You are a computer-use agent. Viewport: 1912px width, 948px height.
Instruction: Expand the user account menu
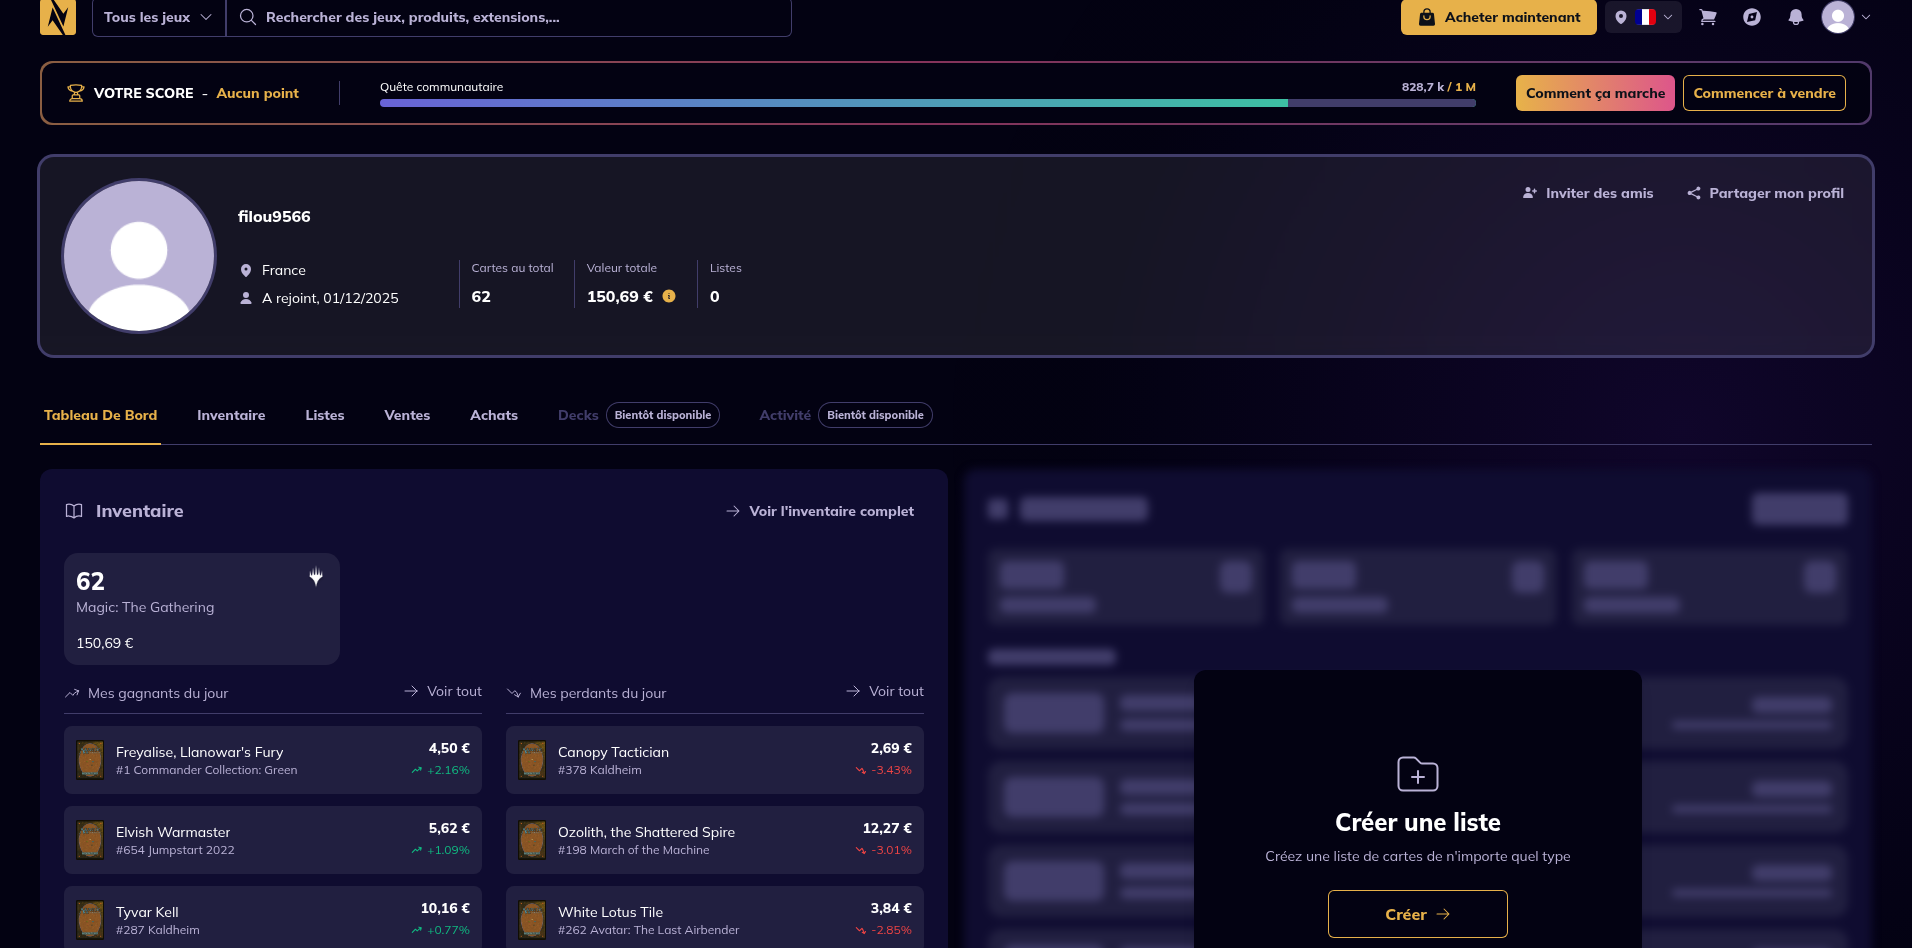(1846, 17)
